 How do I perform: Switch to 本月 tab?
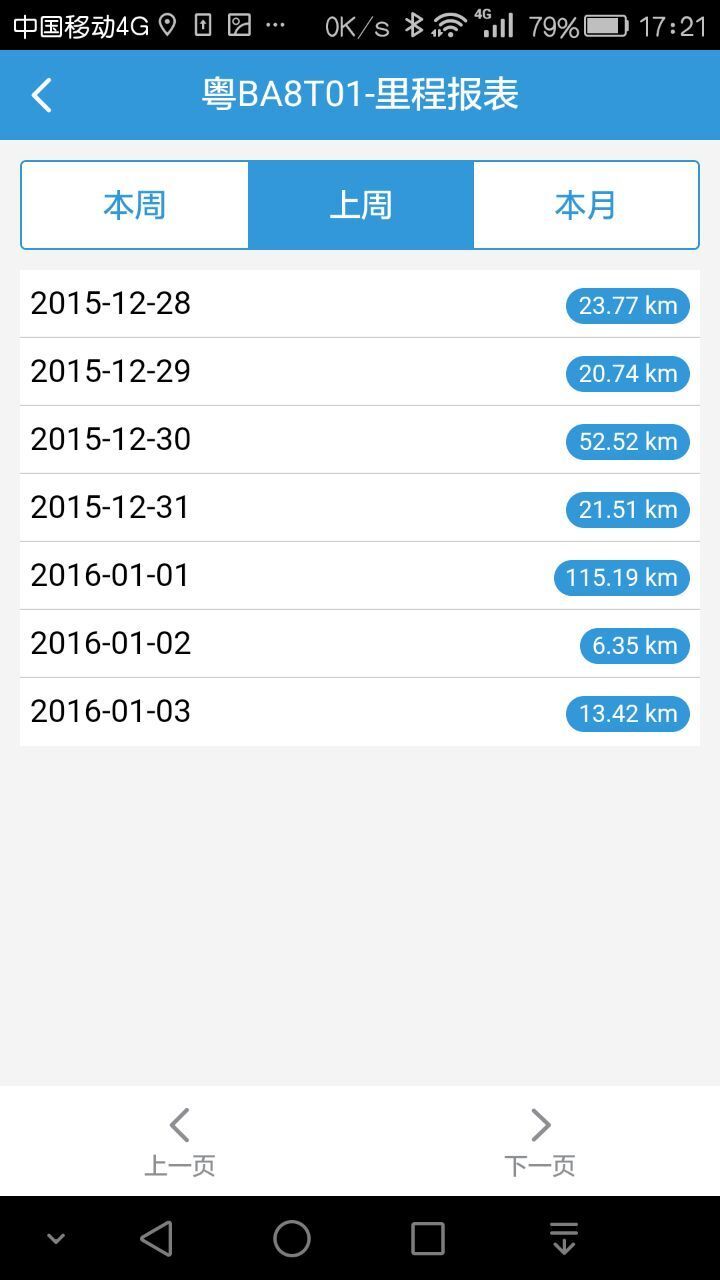[x=586, y=205]
